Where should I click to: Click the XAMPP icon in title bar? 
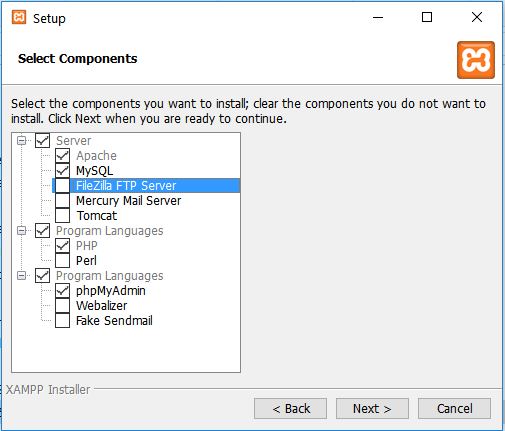click(x=19, y=17)
